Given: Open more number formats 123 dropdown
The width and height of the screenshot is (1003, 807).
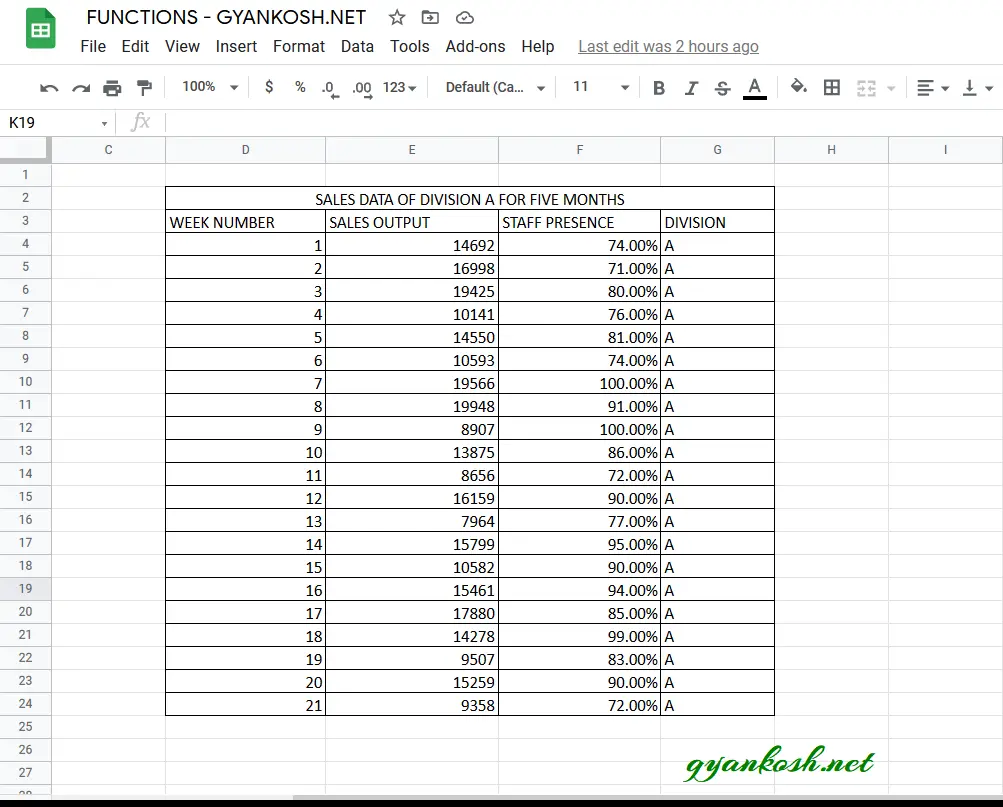Looking at the screenshot, I should (399, 87).
